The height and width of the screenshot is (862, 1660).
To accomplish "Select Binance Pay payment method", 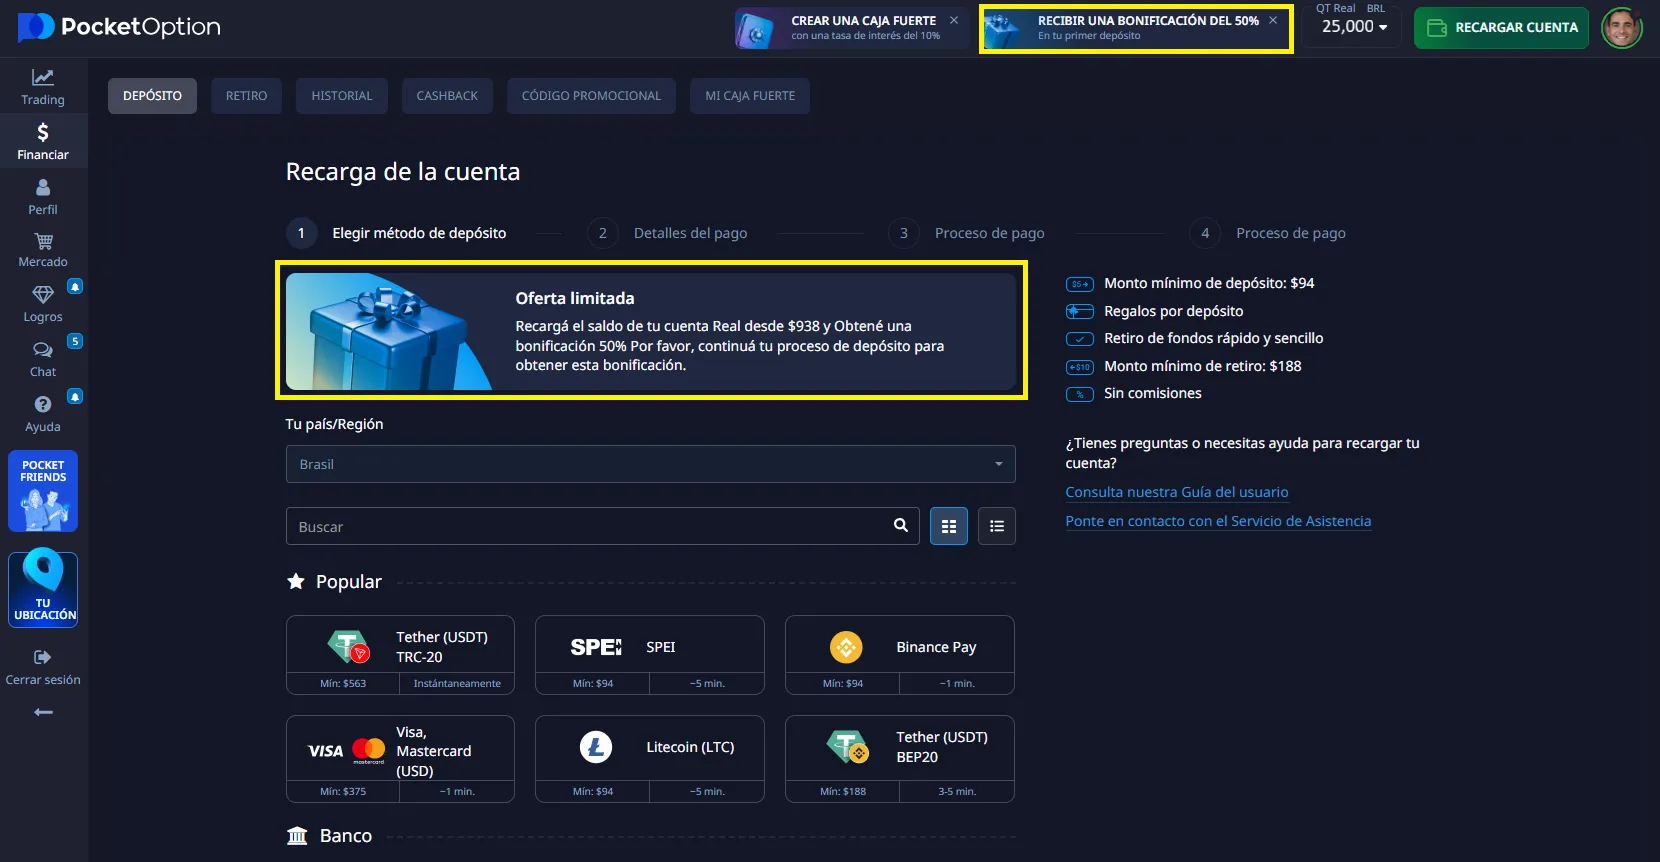I will point(899,647).
